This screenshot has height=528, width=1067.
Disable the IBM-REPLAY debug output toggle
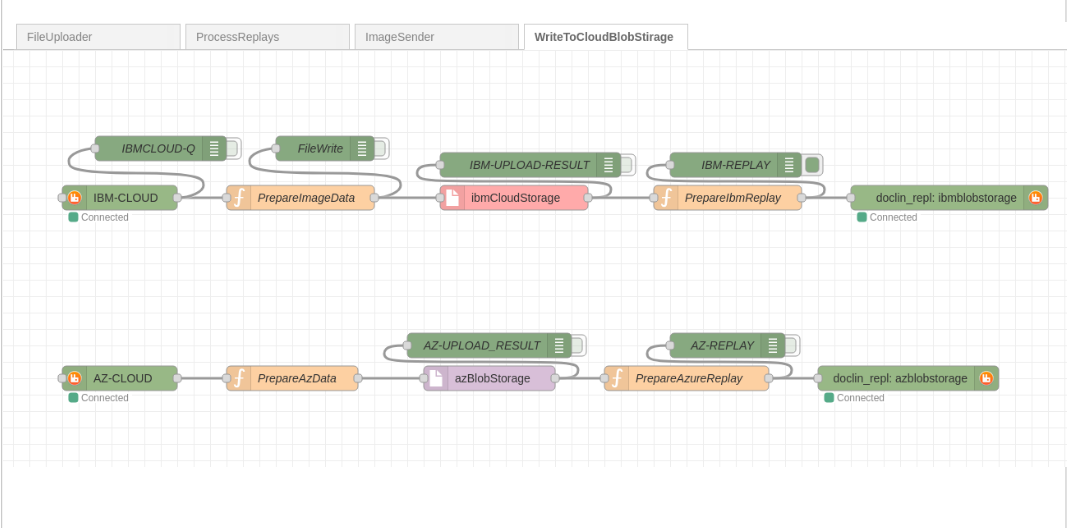(x=813, y=164)
